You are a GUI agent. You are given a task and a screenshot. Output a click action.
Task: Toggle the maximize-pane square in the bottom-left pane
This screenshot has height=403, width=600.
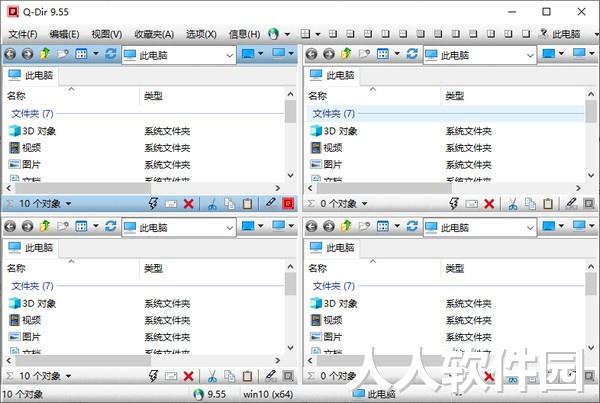[289, 376]
